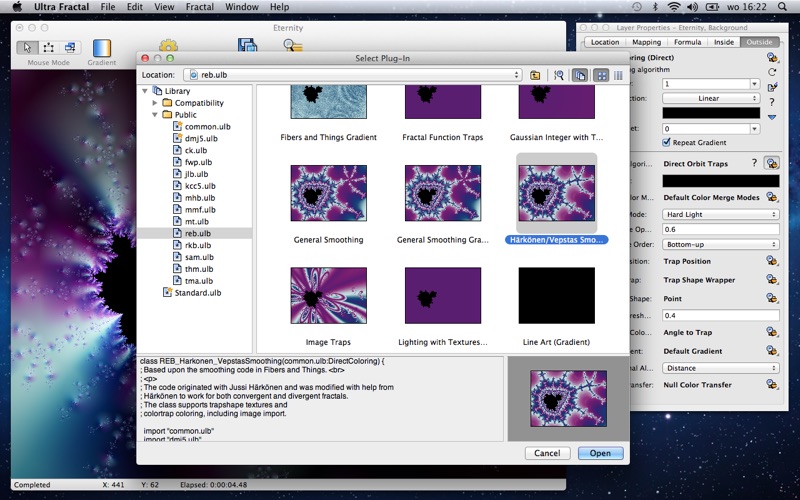Switch to thumbnail grid view
The image size is (800, 500).
(x=602, y=75)
